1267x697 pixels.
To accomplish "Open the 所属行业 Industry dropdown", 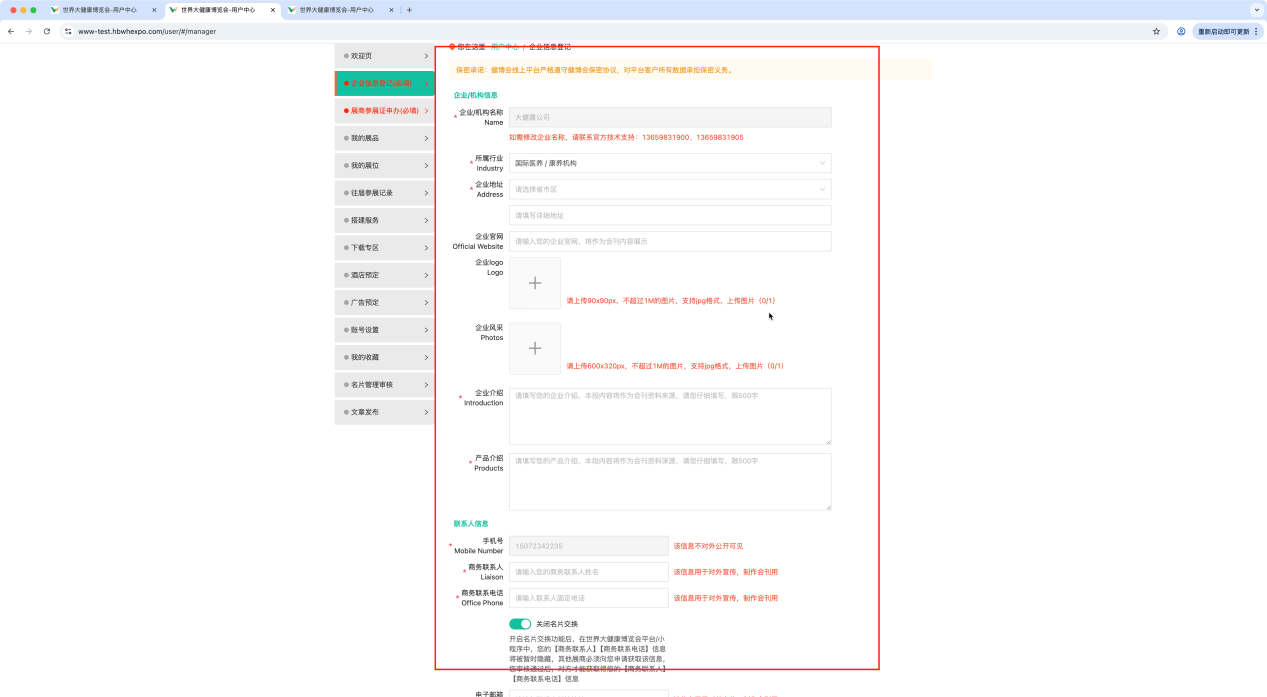I will 669,163.
